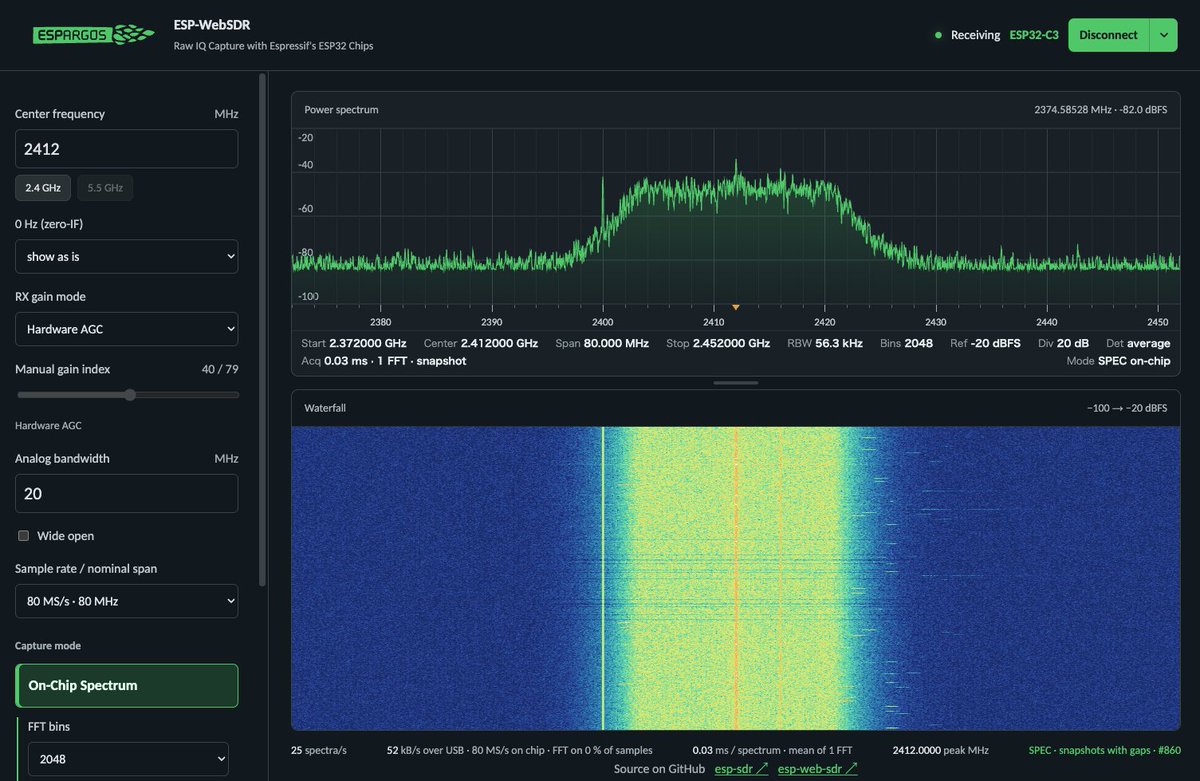
Task: Open the esp-sdr GitHub link
Action: pyautogui.click(x=741, y=769)
